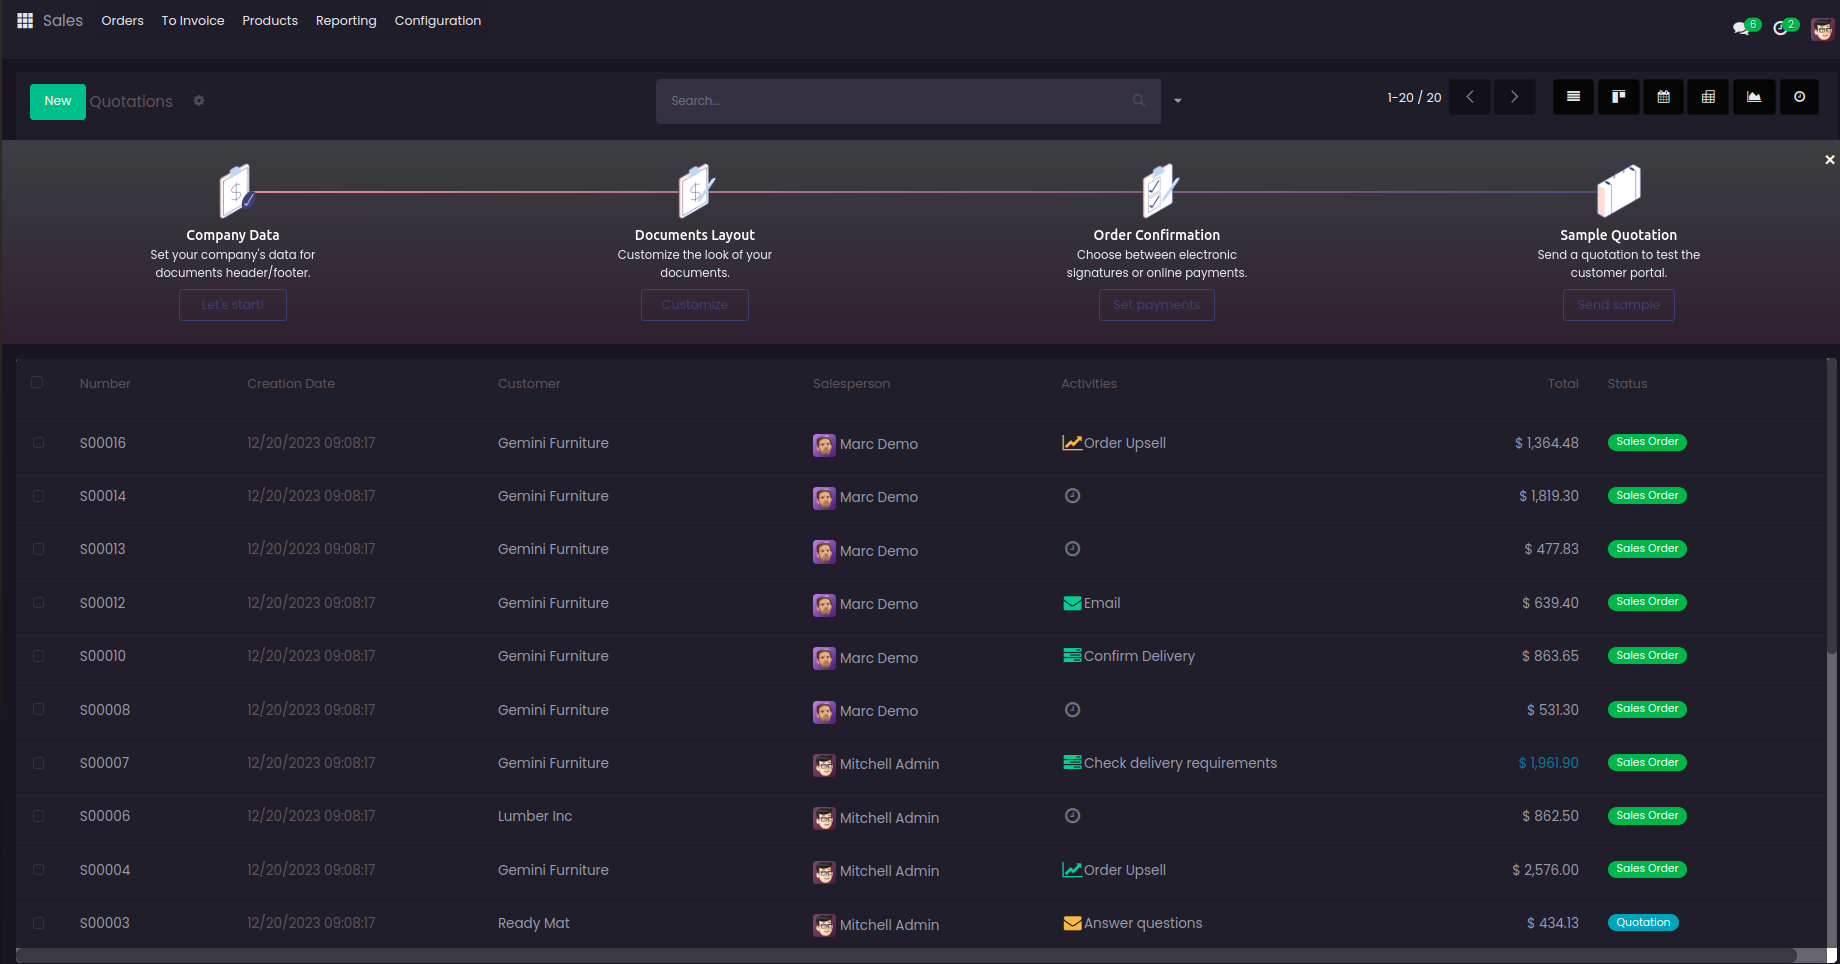Click the gear icon beside Quotations
This screenshot has height=964, width=1840.
coord(199,101)
